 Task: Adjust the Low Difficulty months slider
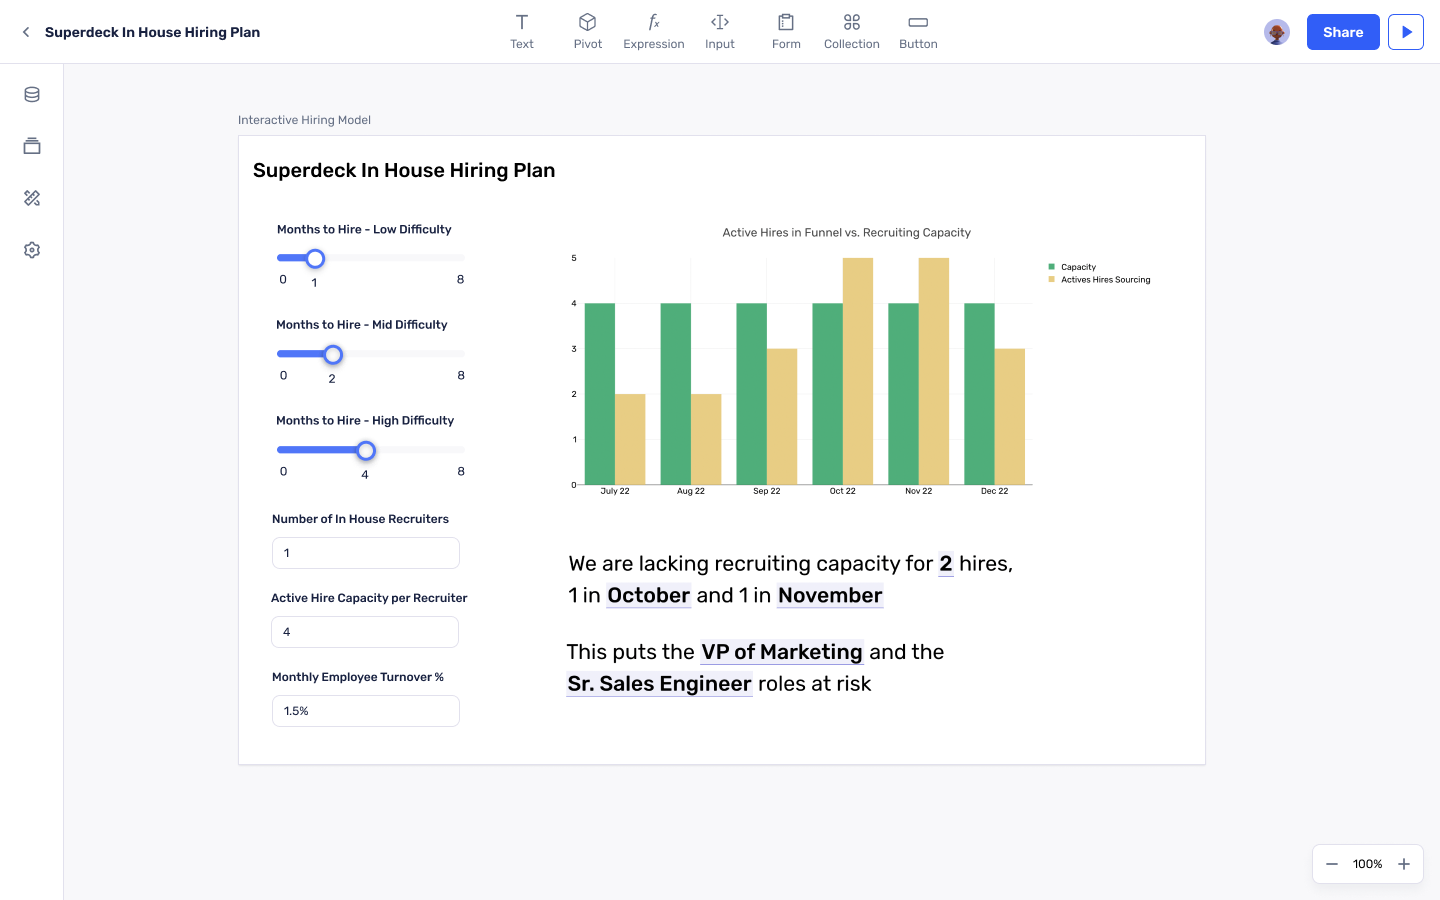pyautogui.click(x=315, y=258)
